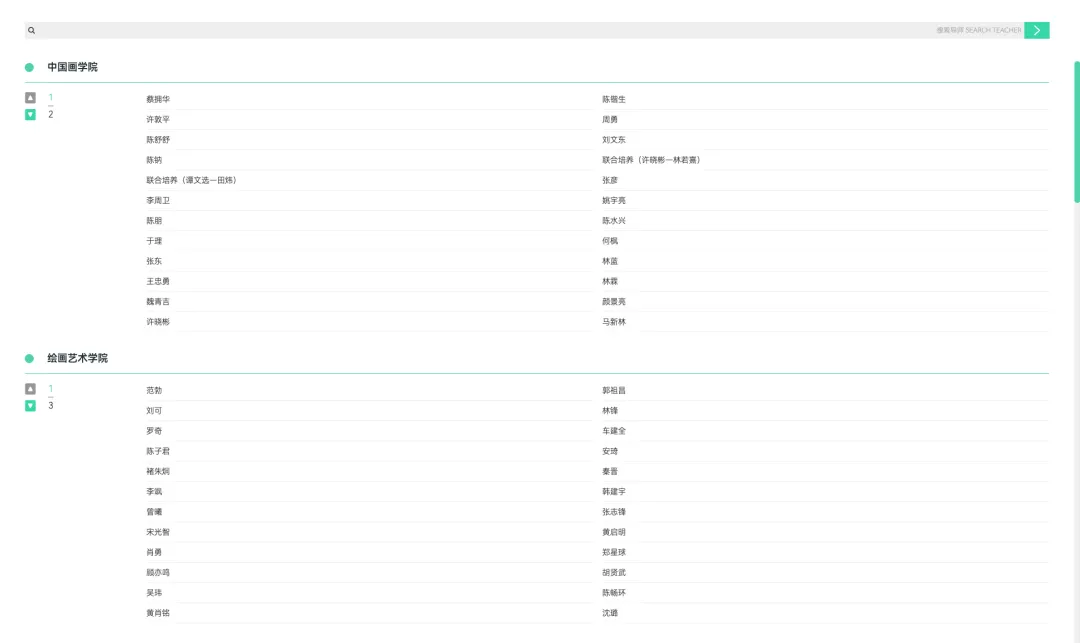
Task: Open teacher 刘文东
Action: pyautogui.click(x=614, y=140)
